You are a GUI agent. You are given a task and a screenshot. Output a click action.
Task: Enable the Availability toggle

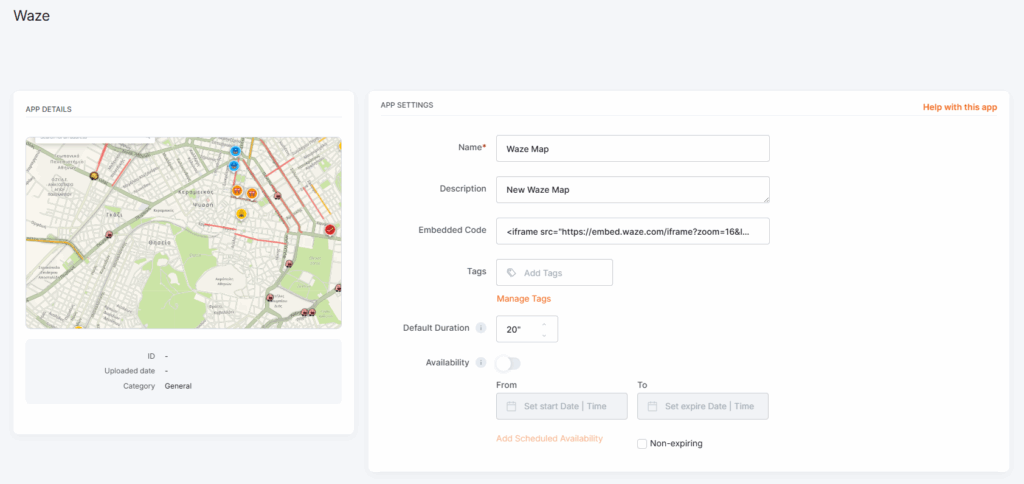tap(508, 363)
